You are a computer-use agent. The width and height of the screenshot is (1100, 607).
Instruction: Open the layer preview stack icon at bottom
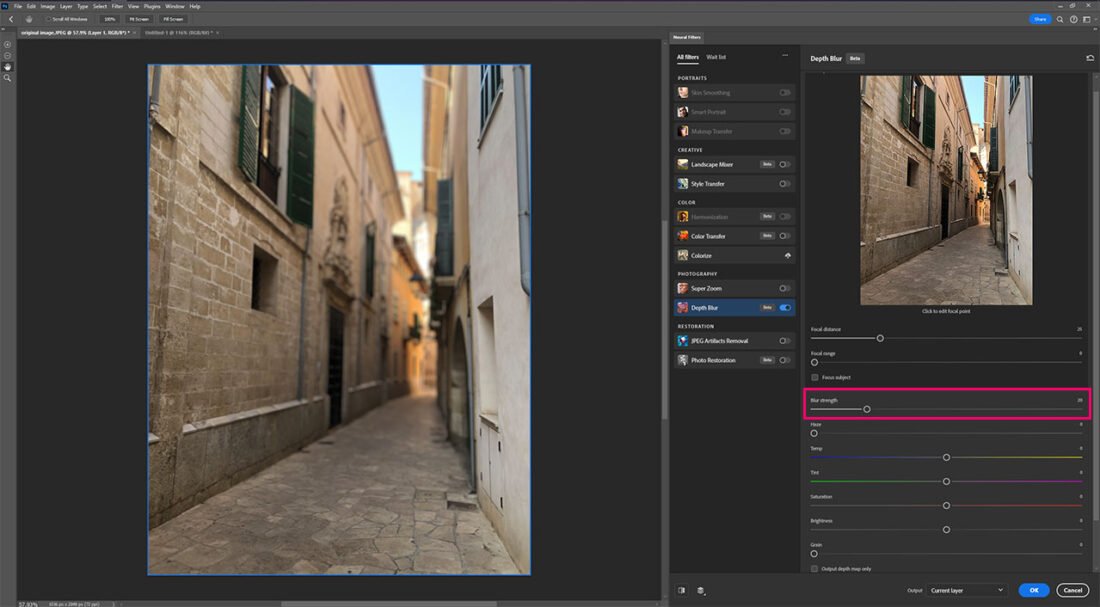click(x=700, y=590)
